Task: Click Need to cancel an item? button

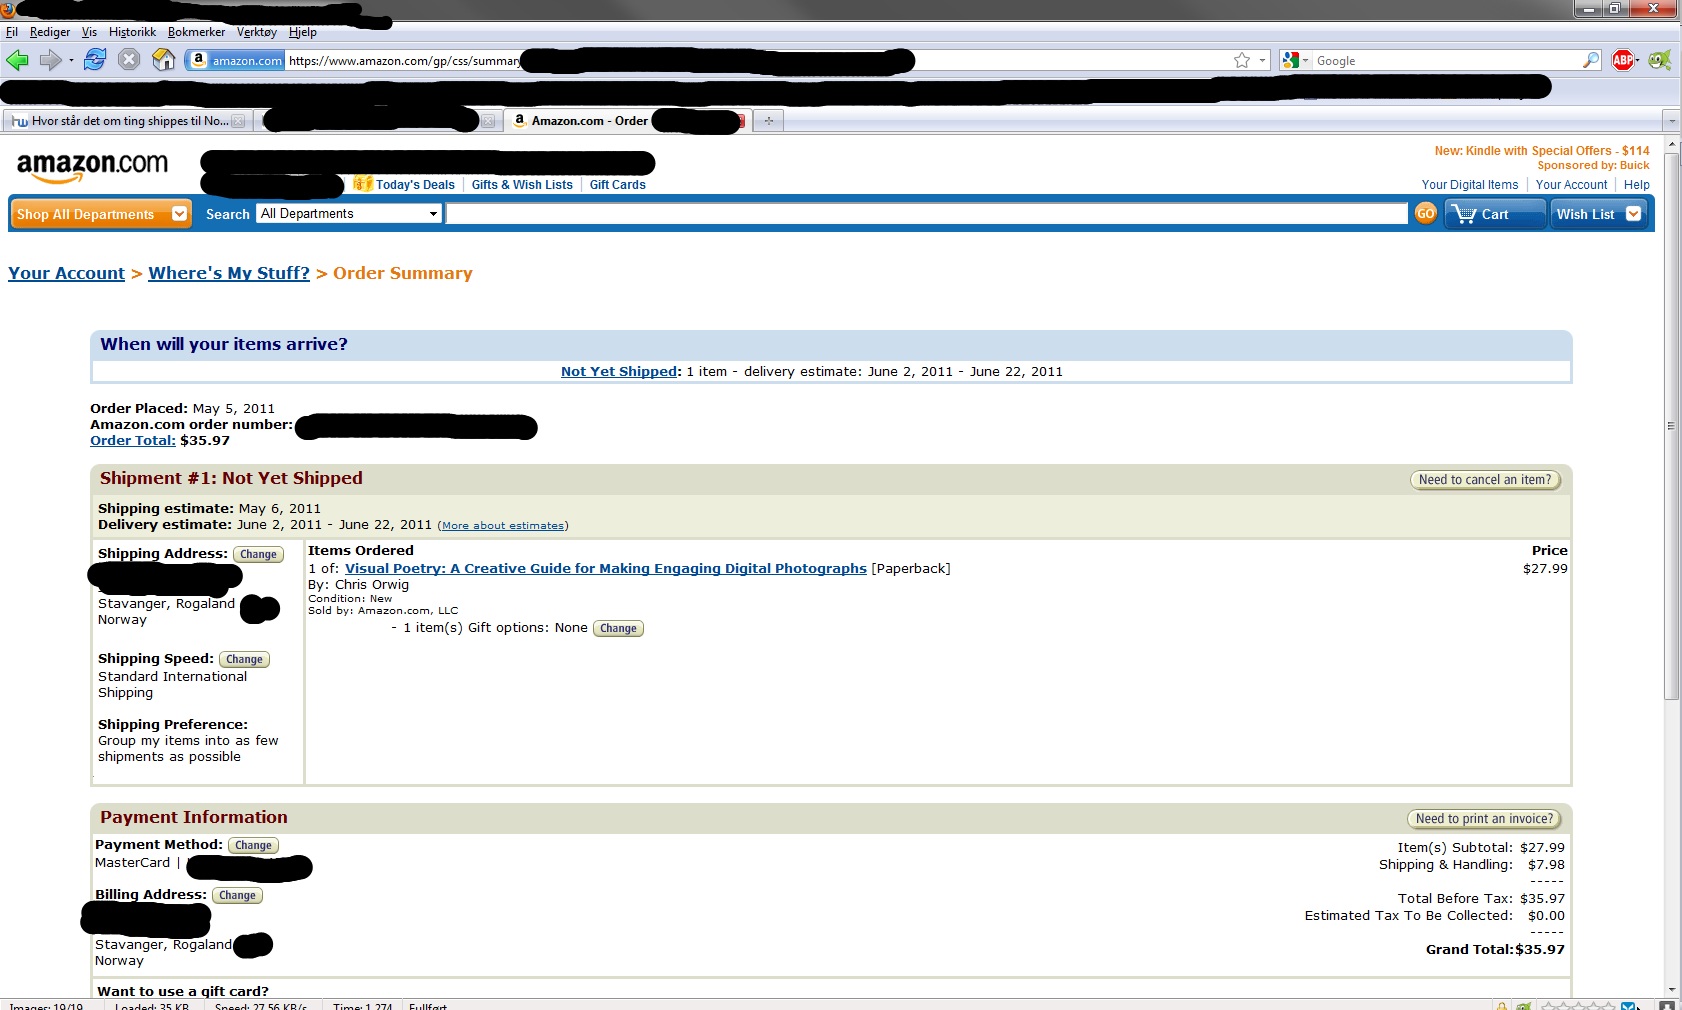Action: pos(1485,480)
